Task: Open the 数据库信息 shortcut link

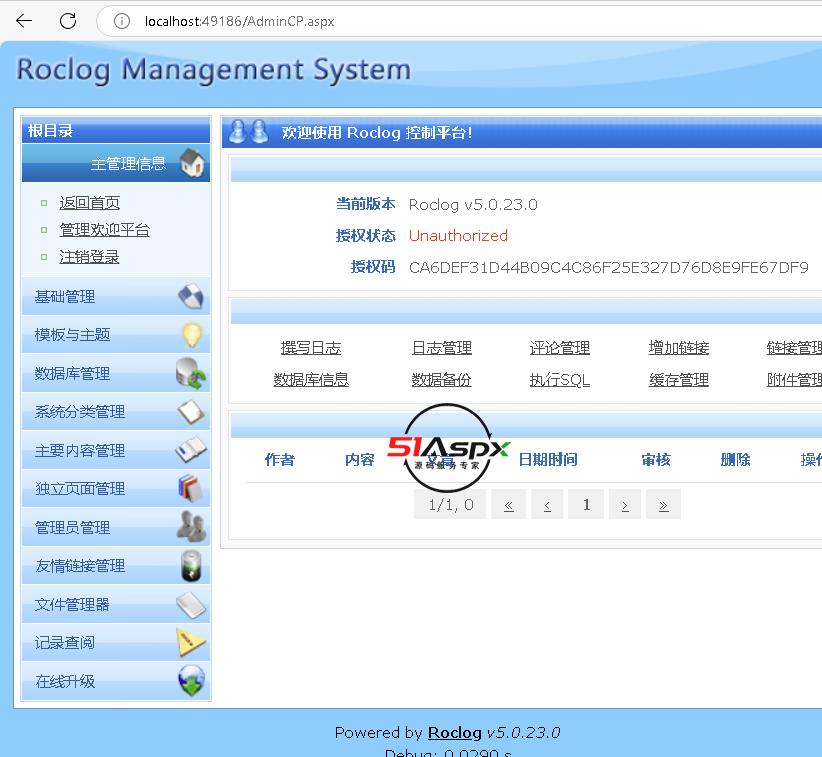Action: [x=311, y=380]
